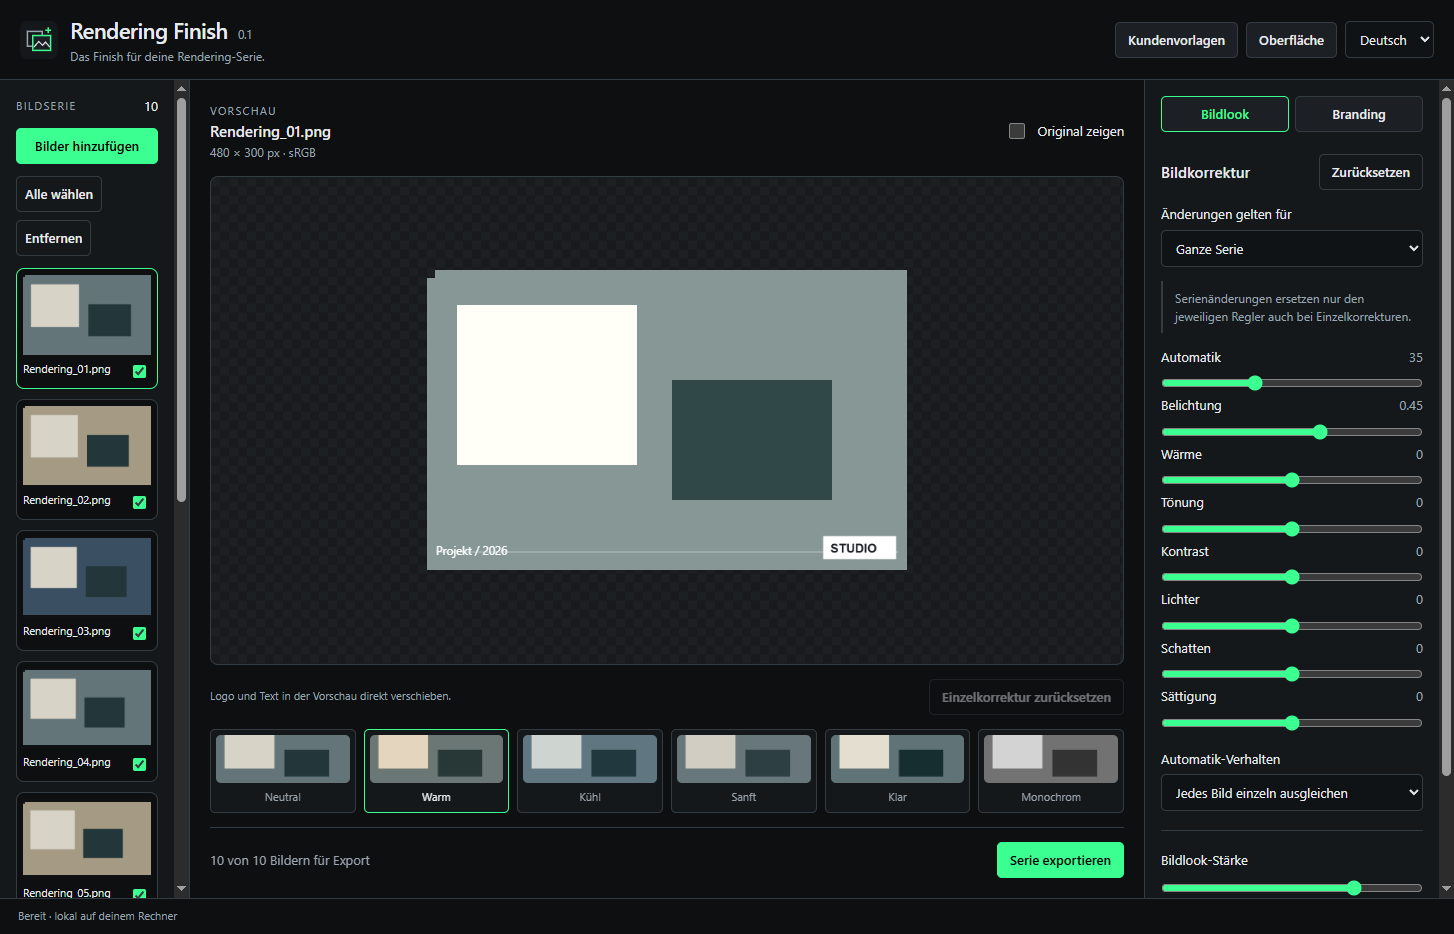Adjust the Wärme slider
This screenshot has height=934, width=1454.
pos(1292,480)
